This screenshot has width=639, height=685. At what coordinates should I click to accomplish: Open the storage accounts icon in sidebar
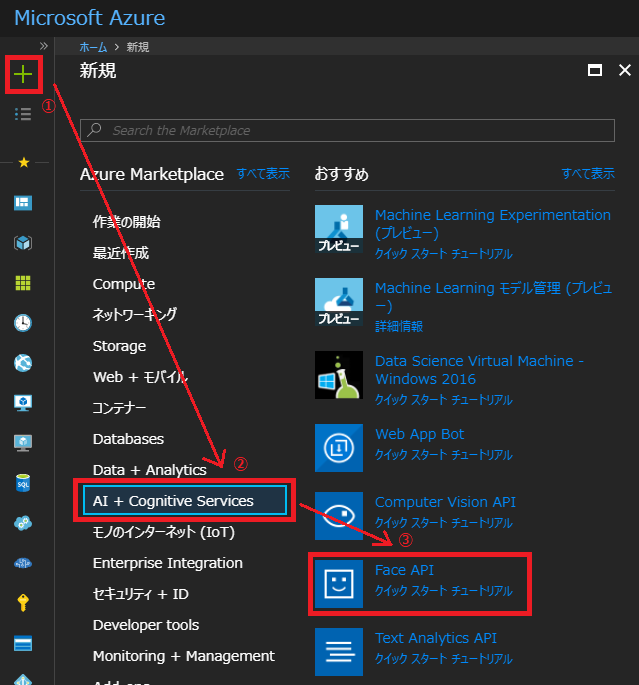coord(23,643)
